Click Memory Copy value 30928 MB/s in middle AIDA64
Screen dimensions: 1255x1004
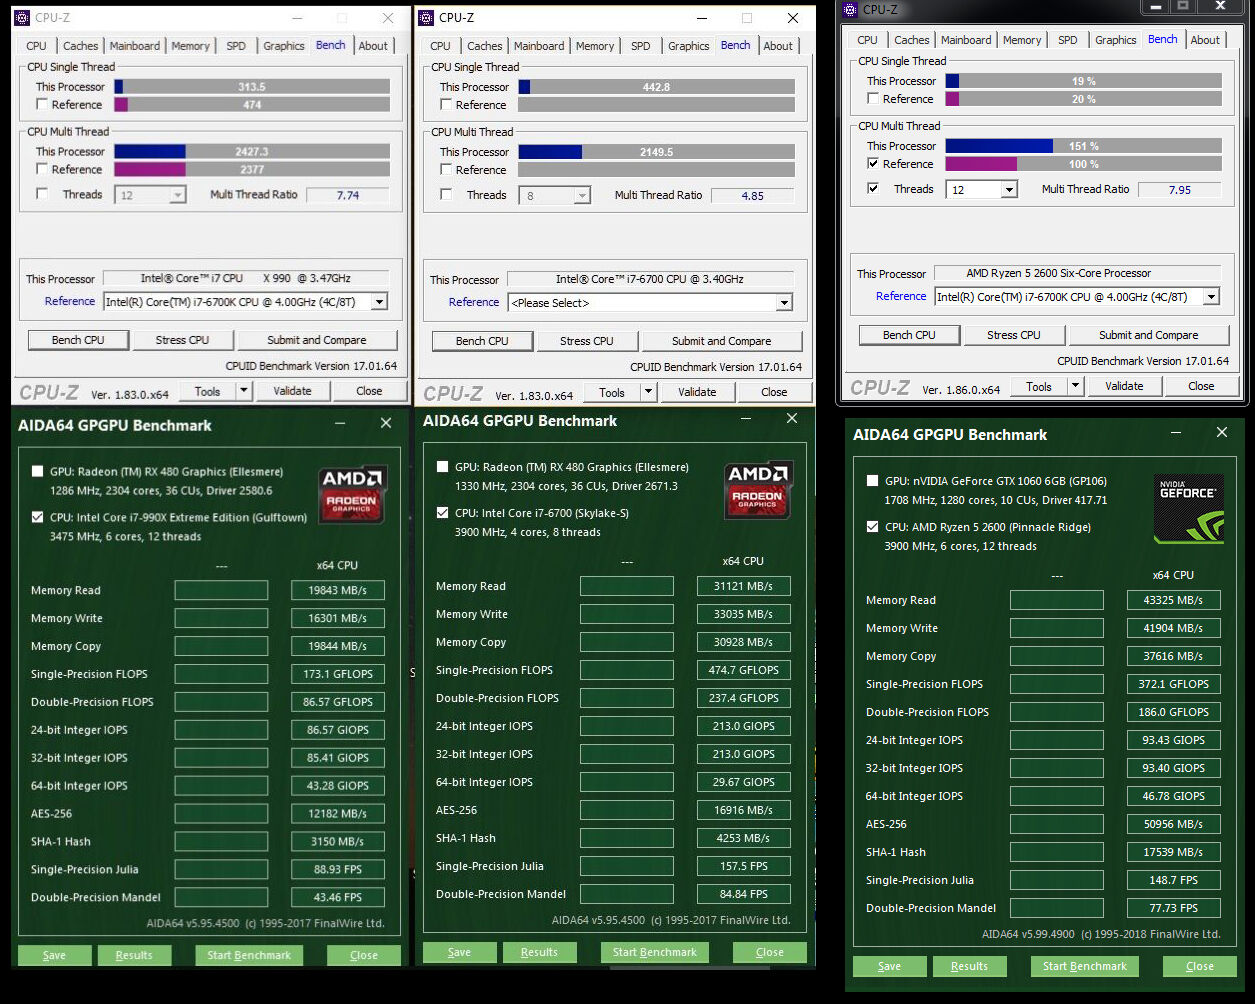(744, 642)
